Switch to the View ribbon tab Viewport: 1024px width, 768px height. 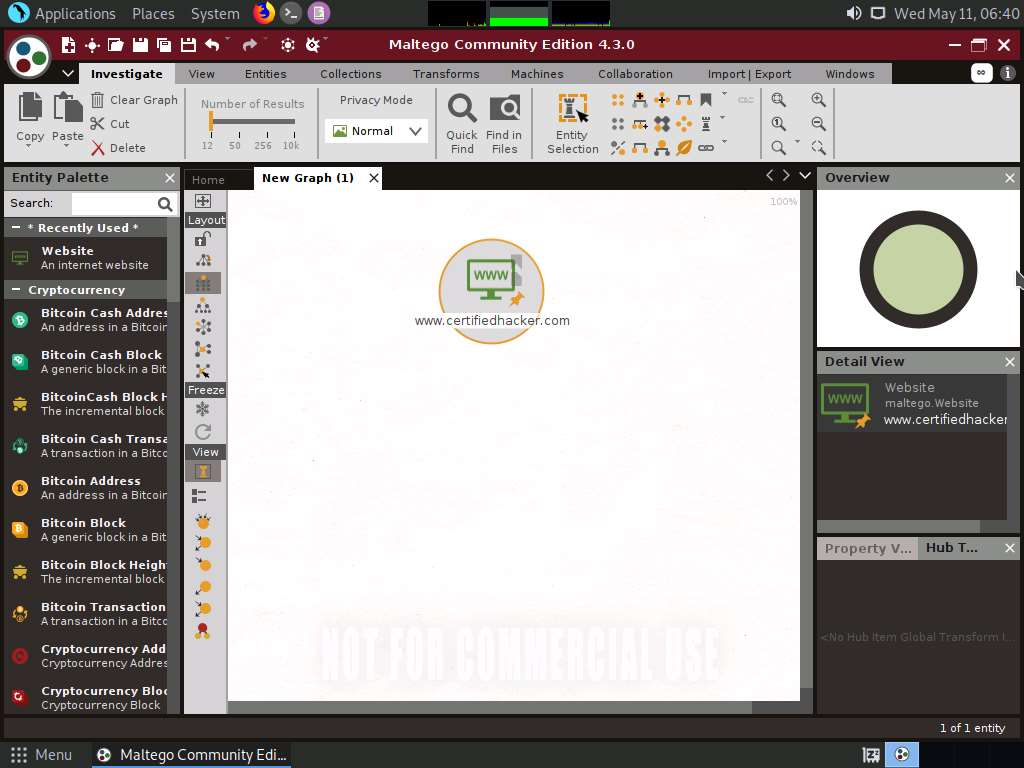[201, 74]
